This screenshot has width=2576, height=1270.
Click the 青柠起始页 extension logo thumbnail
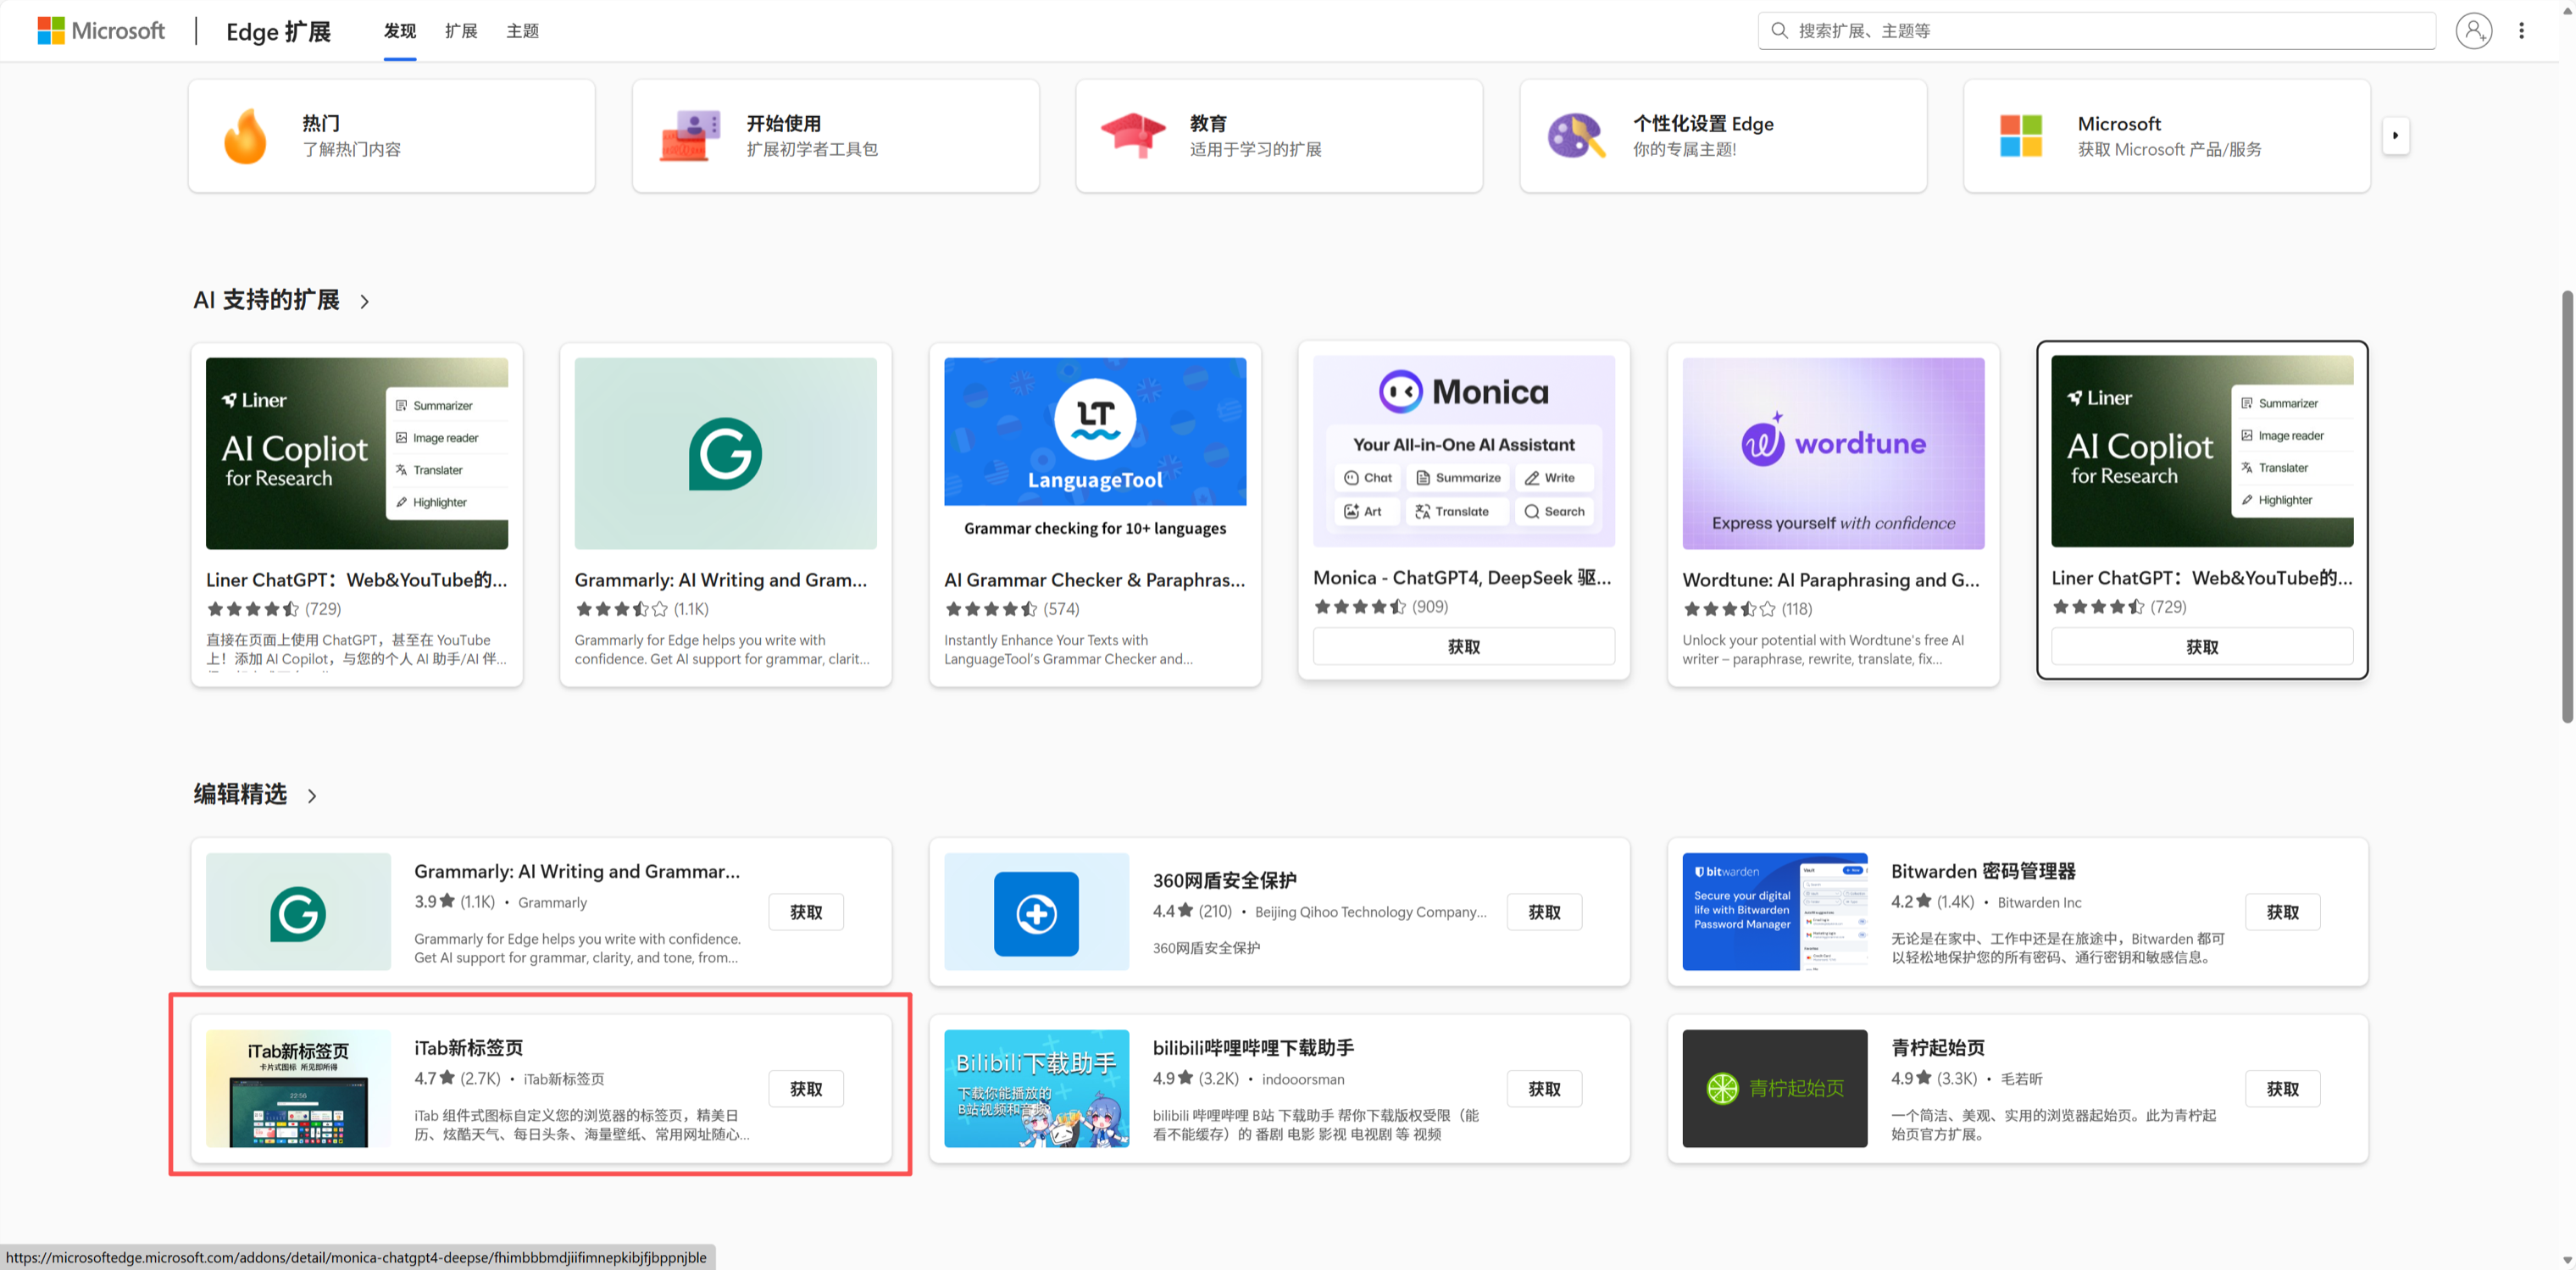(x=1774, y=1088)
